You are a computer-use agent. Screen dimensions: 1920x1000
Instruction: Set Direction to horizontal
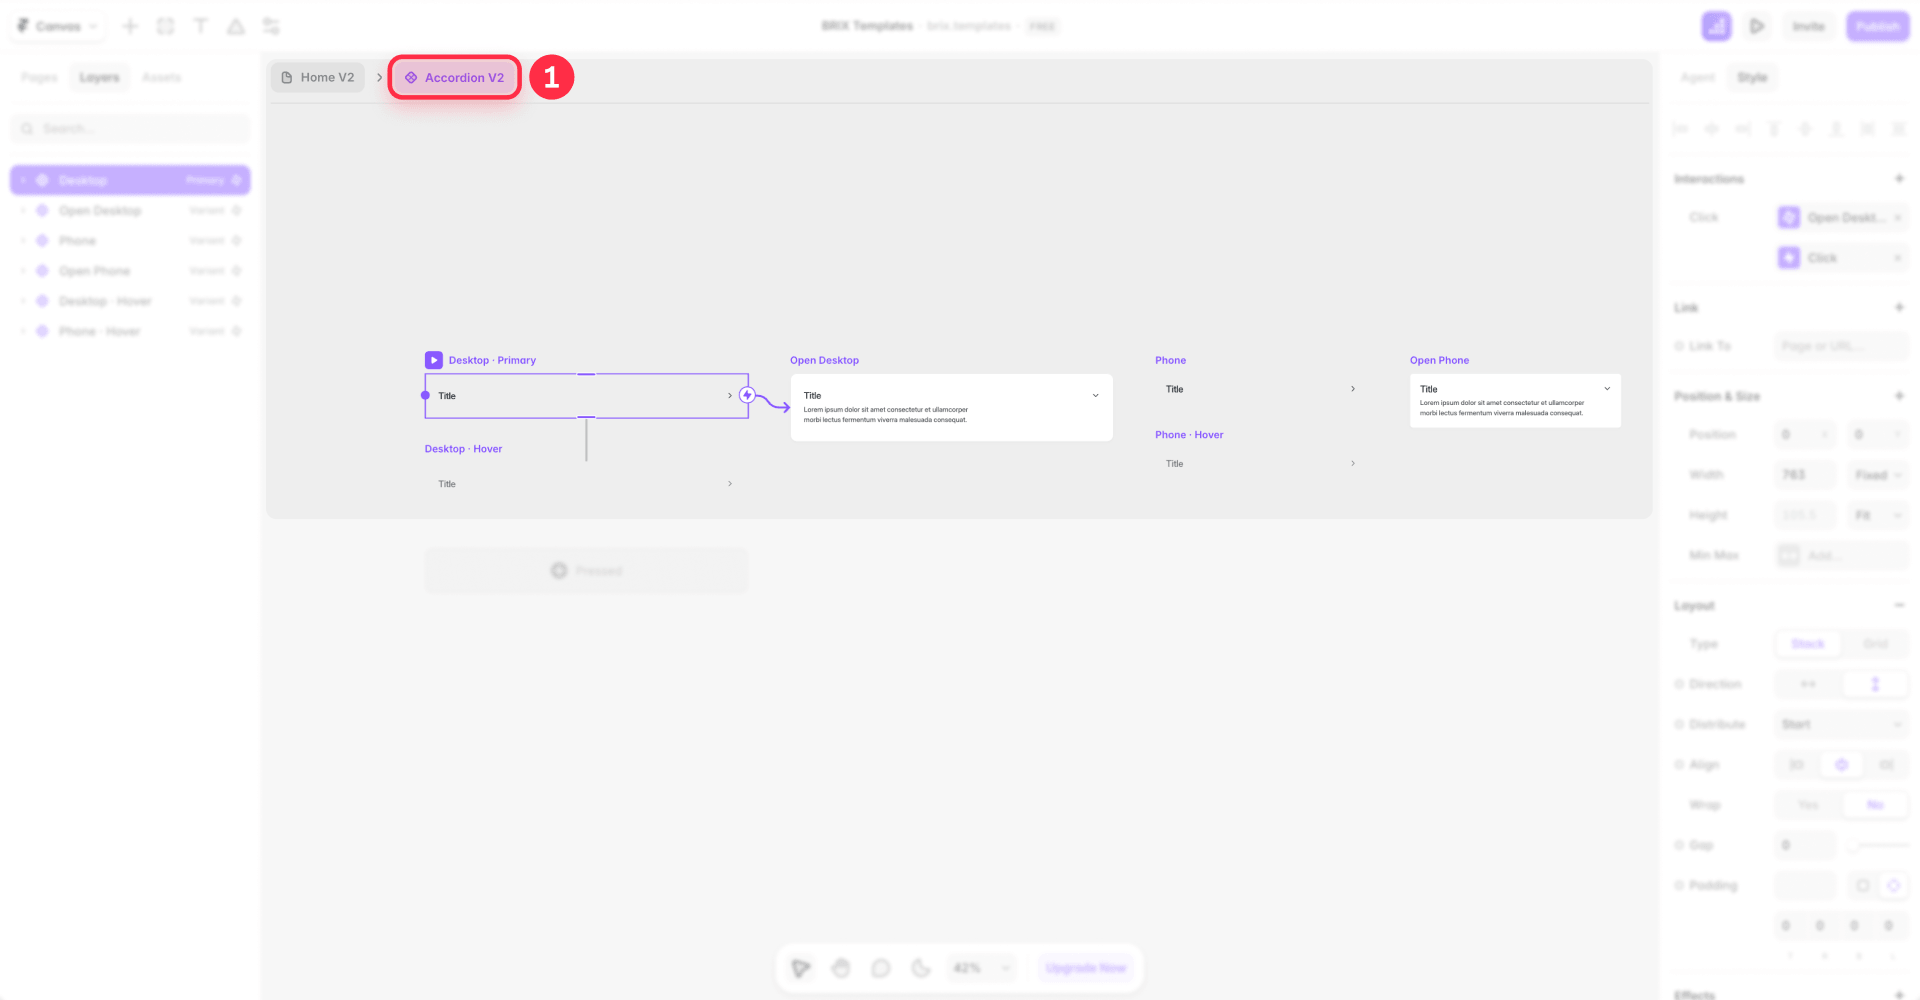[x=1808, y=684]
